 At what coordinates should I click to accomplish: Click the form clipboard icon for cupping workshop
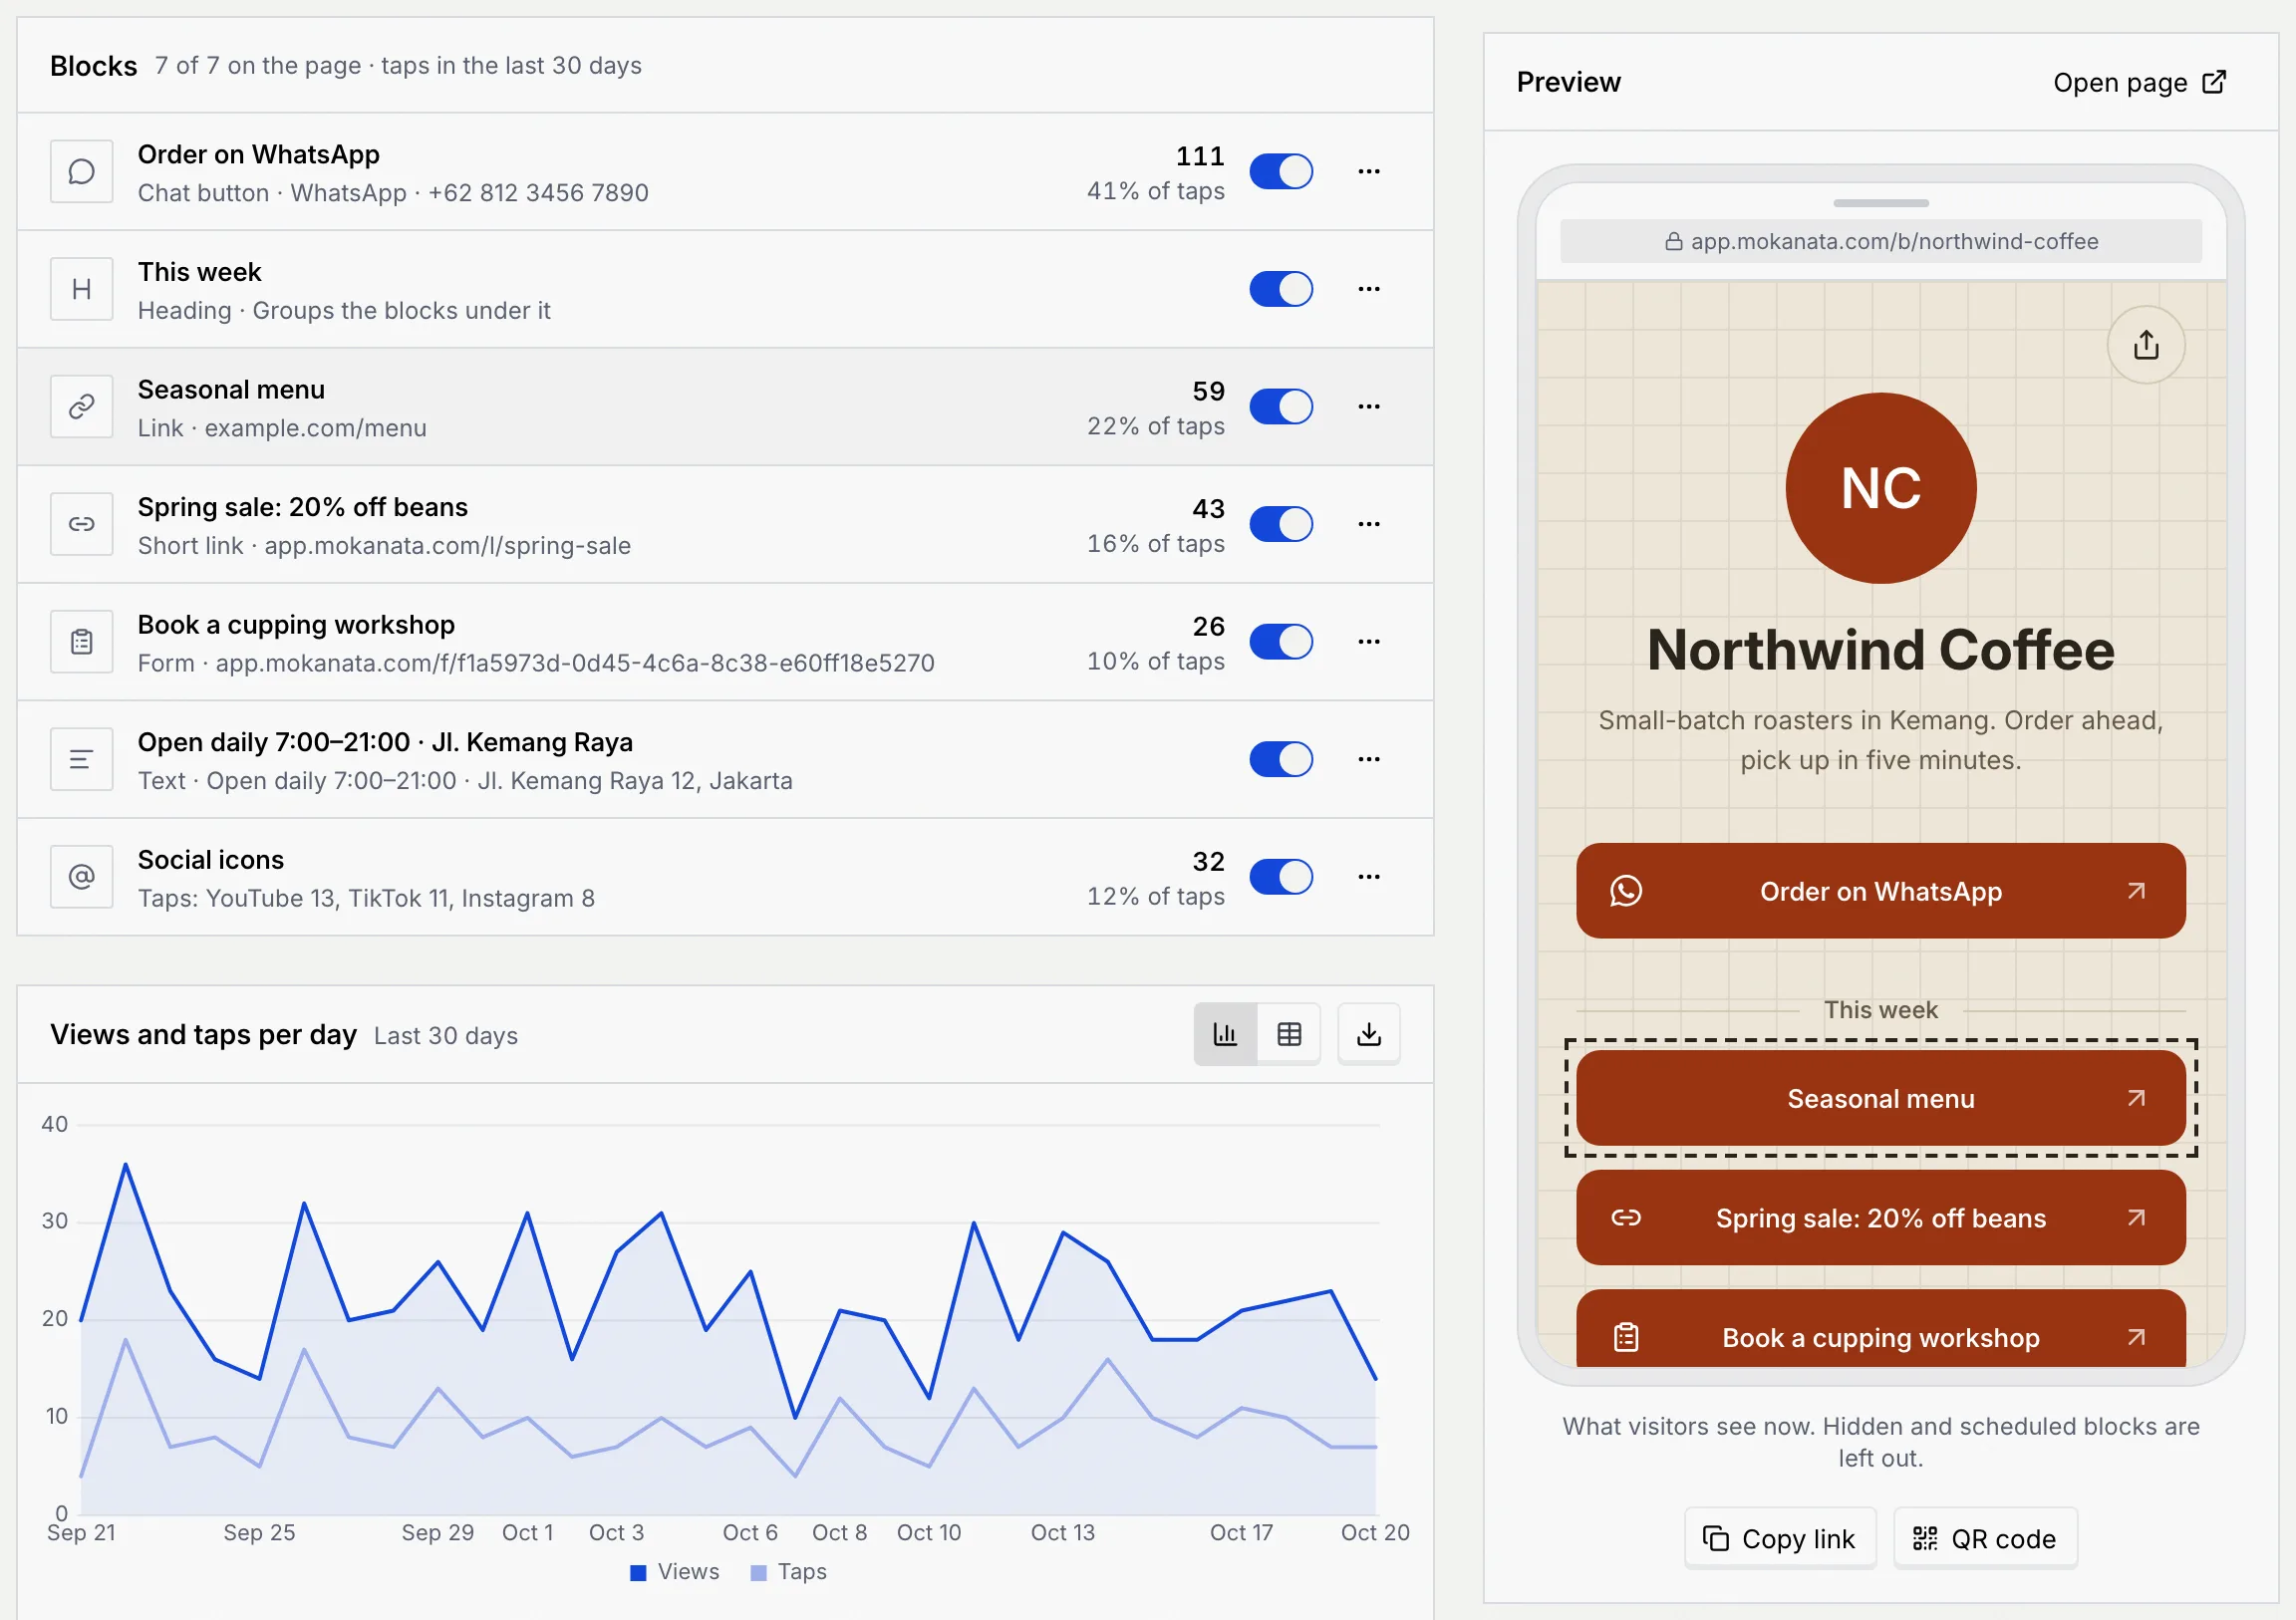click(x=82, y=642)
